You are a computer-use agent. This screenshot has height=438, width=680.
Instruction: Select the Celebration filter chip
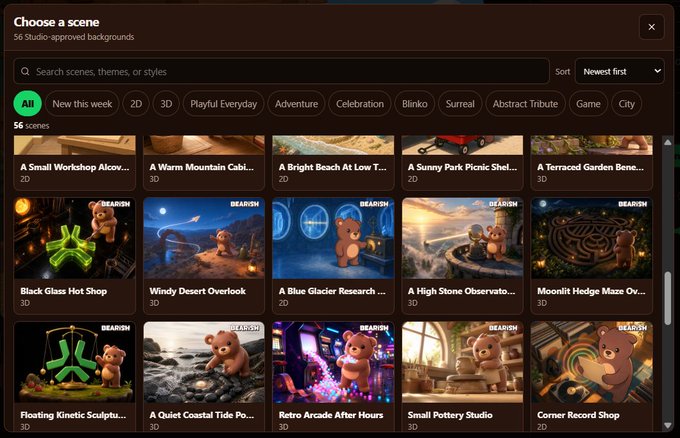pos(360,104)
